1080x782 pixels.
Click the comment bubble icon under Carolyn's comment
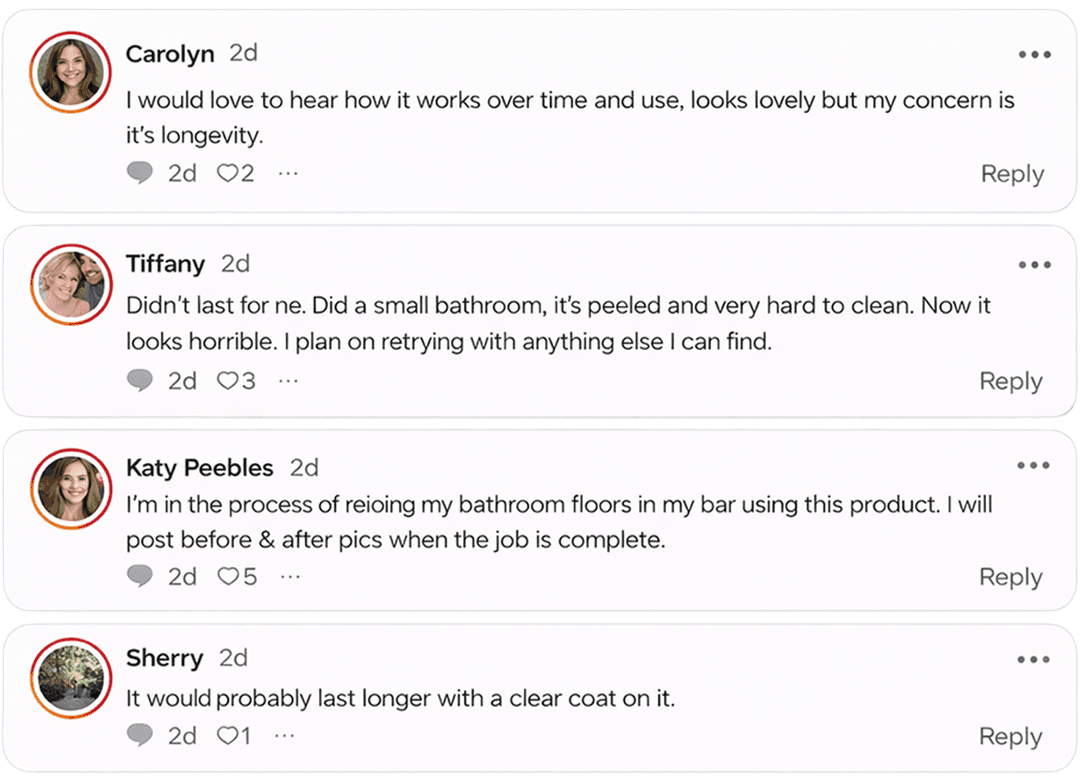pyautogui.click(x=140, y=173)
